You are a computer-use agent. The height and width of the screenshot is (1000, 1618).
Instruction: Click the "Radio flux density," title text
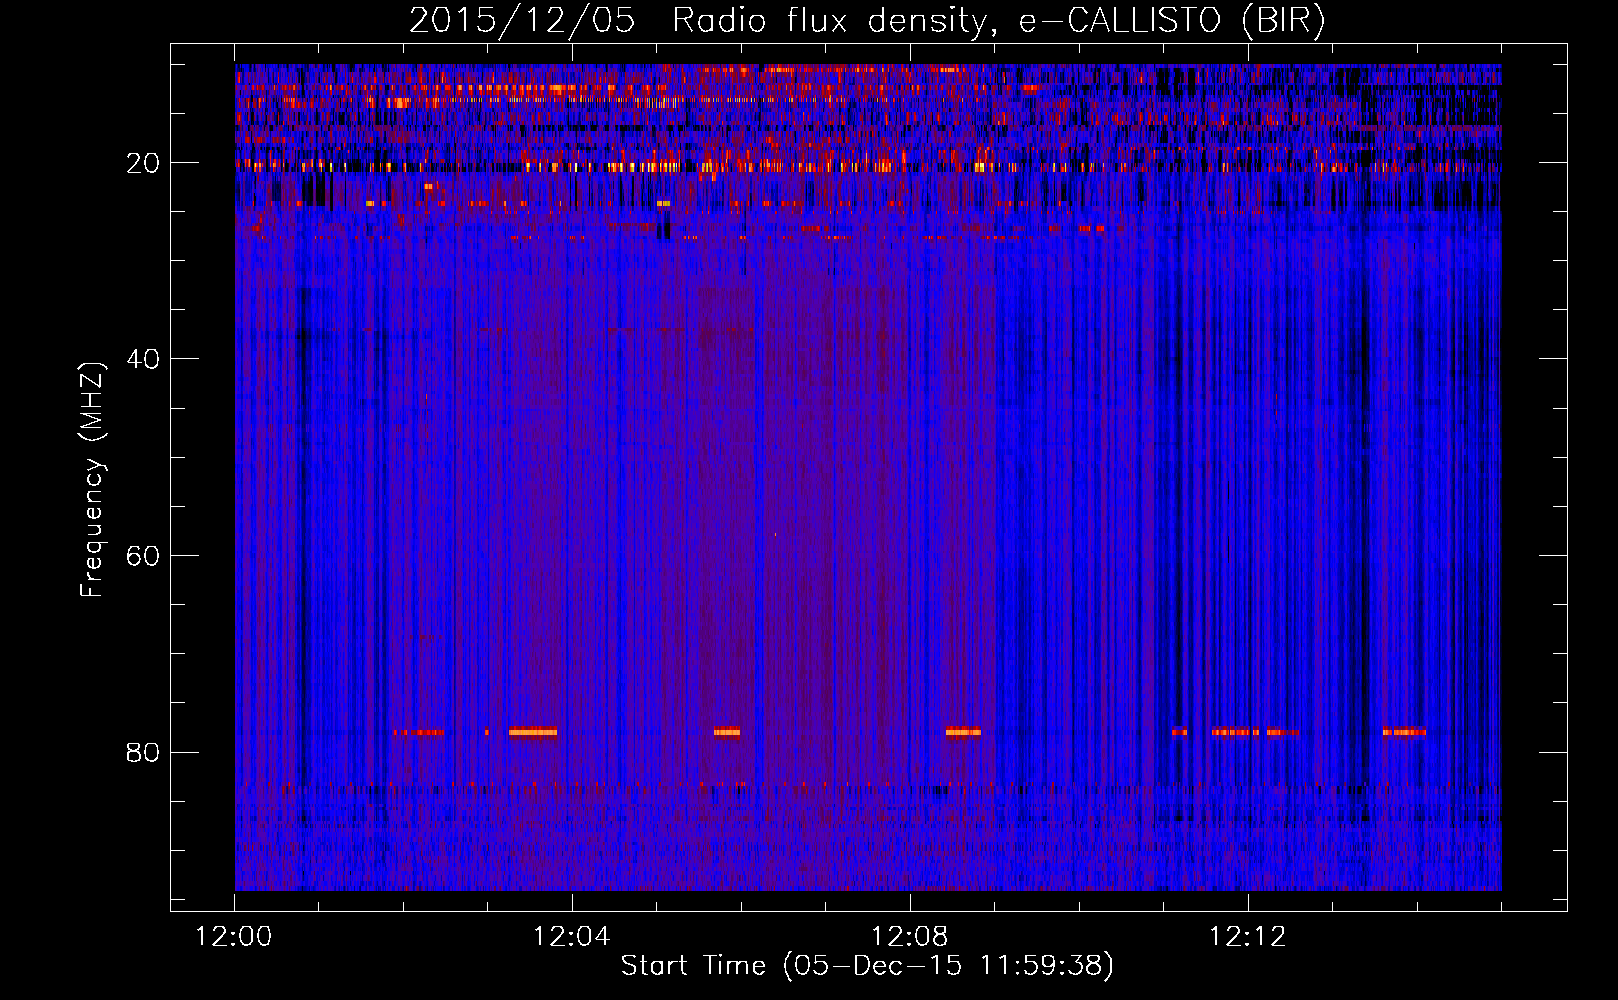836,21
